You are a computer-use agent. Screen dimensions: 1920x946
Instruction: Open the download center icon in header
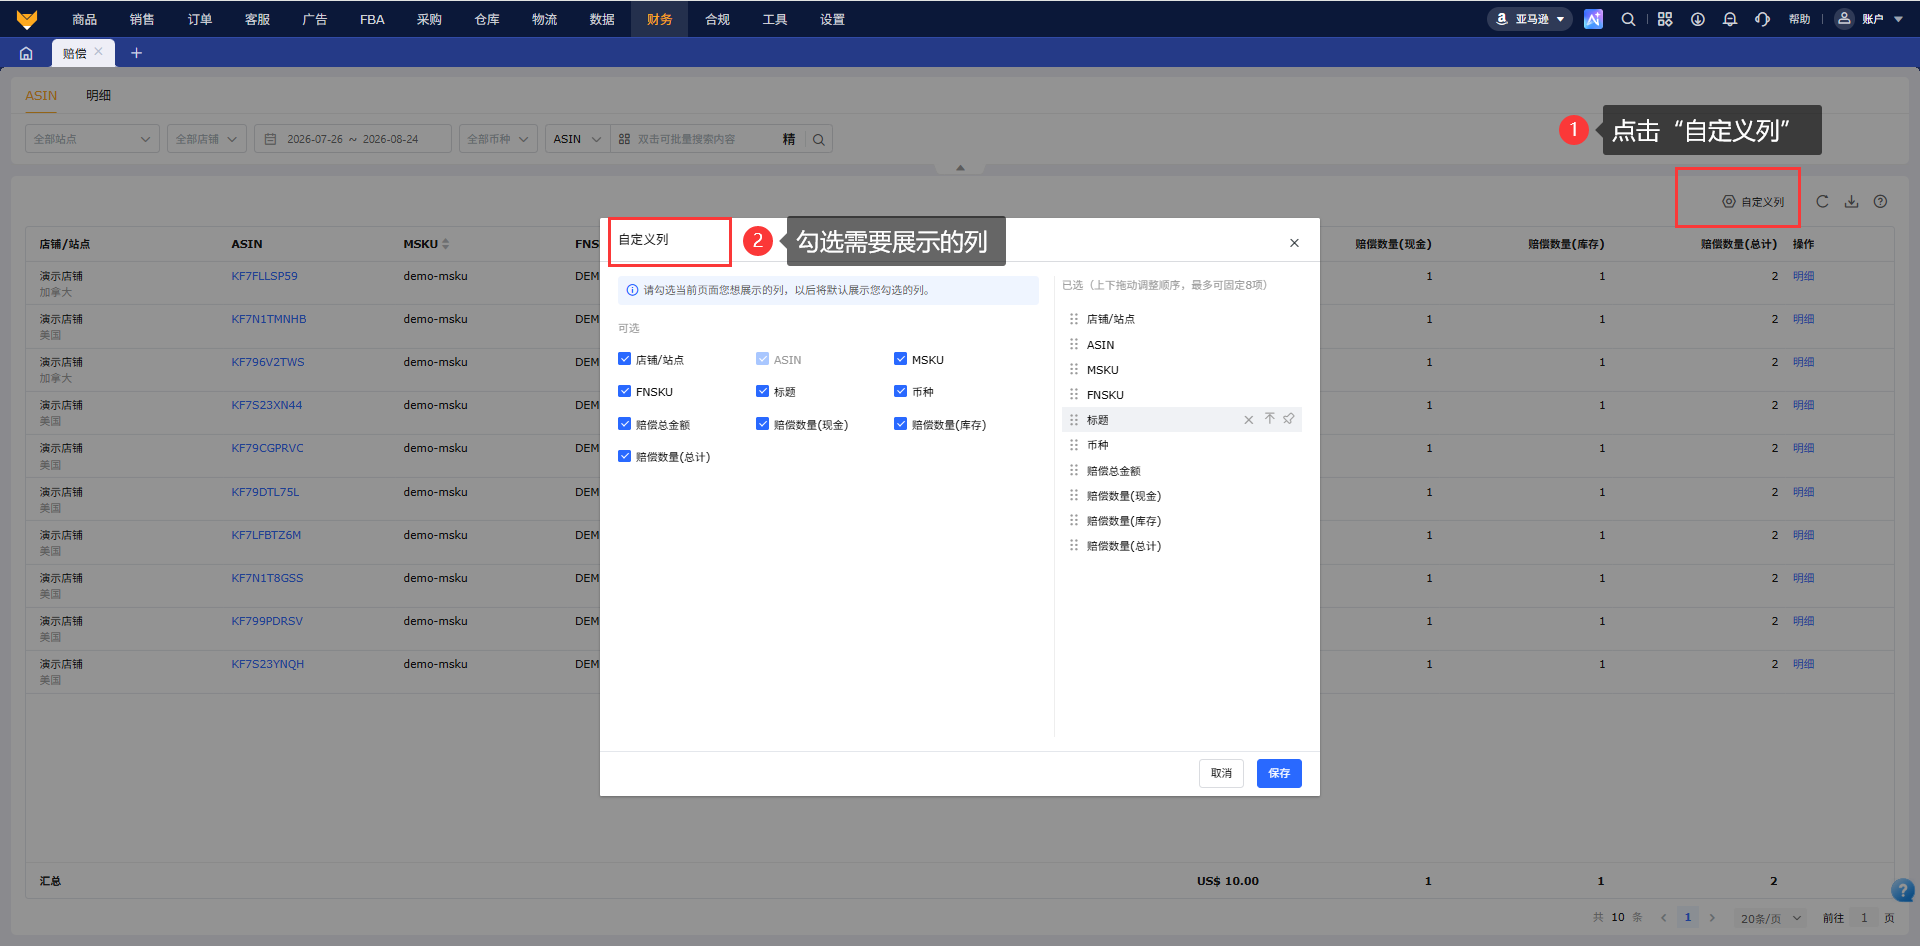pyautogui.click(x=1698, y=19)
